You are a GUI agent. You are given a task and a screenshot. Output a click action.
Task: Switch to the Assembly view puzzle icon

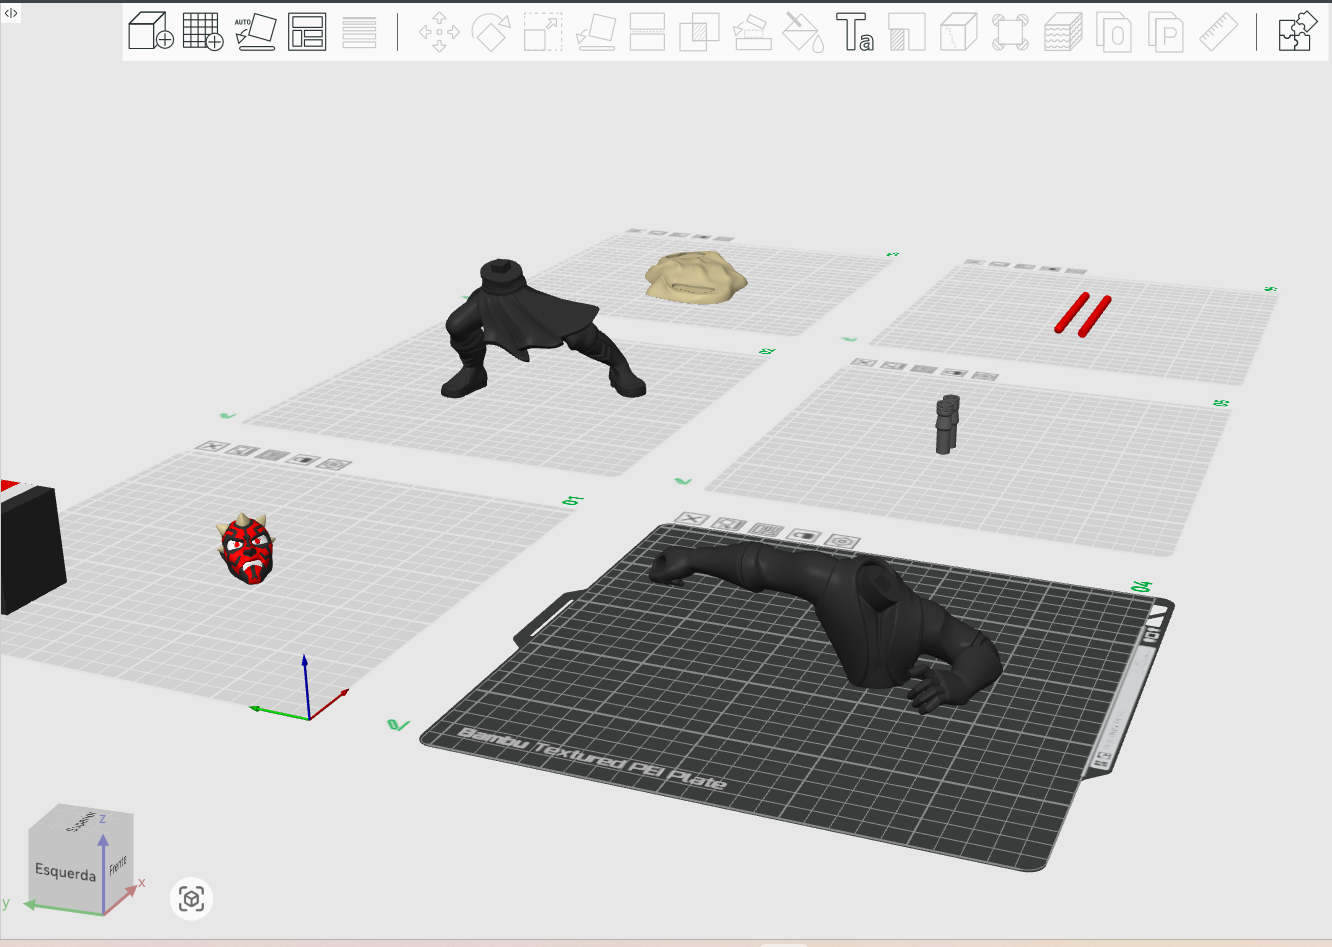coord(1297,32)
